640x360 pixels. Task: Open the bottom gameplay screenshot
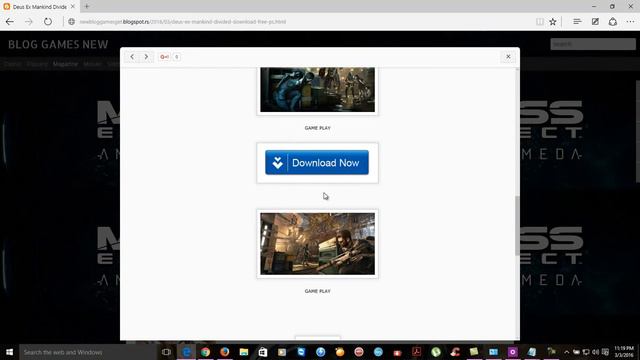[317, 244]
